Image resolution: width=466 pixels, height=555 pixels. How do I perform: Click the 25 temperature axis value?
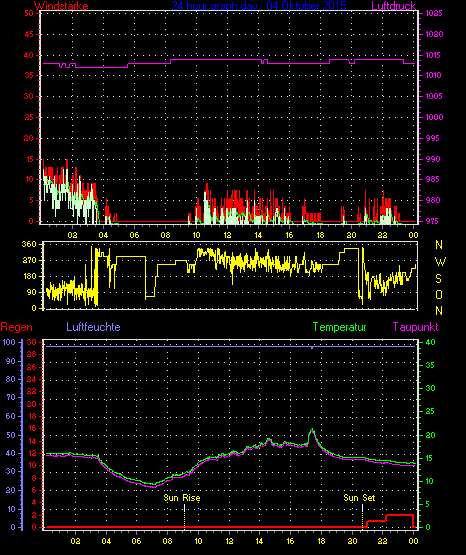(x=430, y=411)
